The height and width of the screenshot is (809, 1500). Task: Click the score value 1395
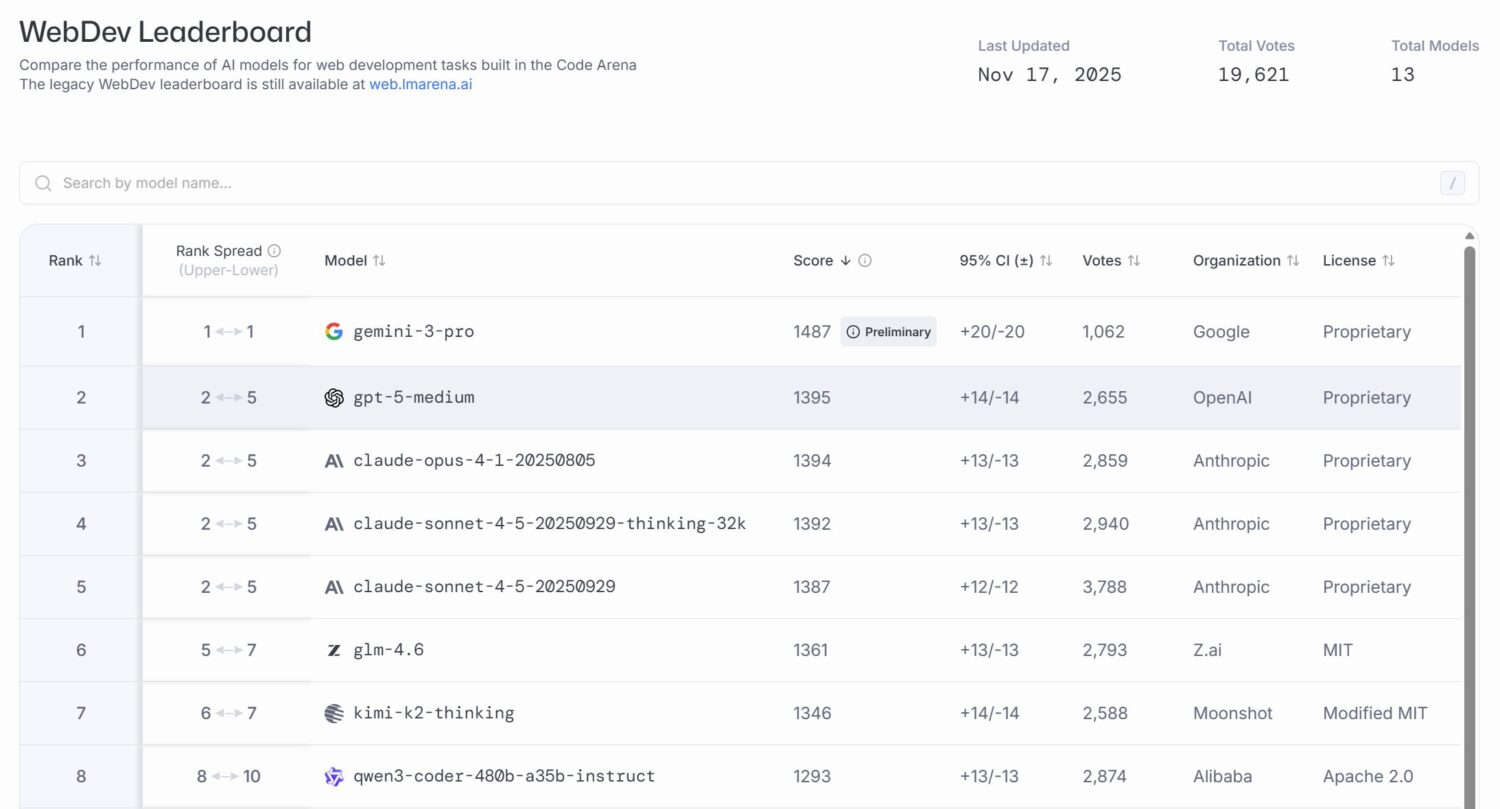[812, 398]
